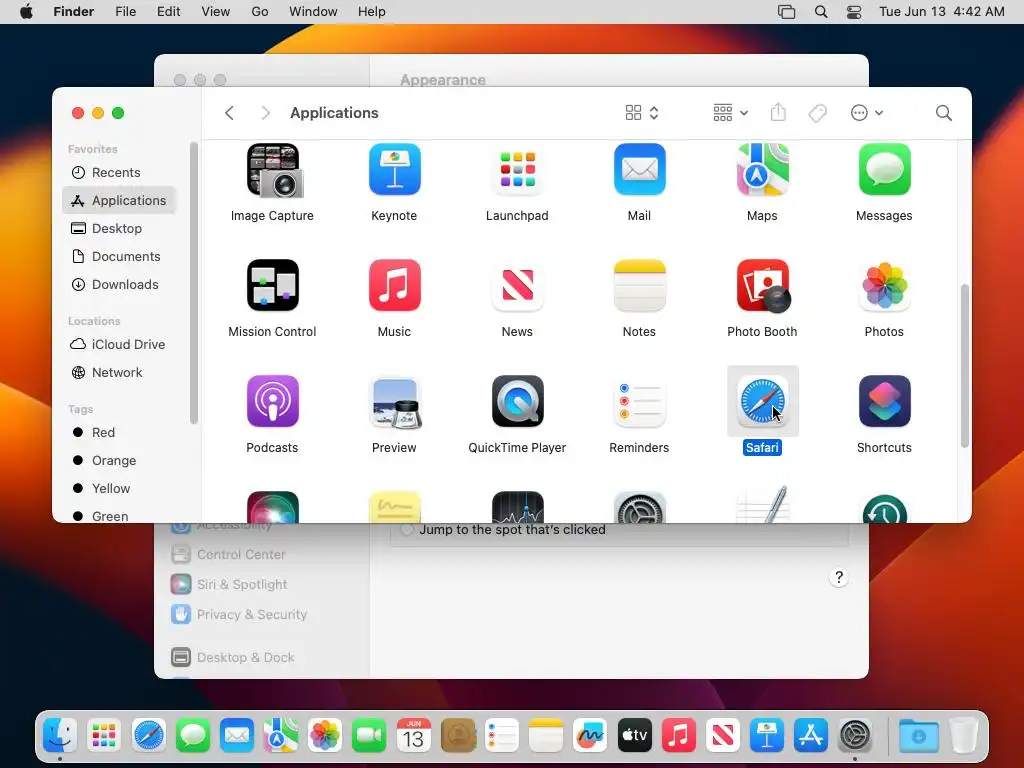This screenshot has height=768, width=1024.
Task: Select the News app in Finder window
Action: pos(517,285)
